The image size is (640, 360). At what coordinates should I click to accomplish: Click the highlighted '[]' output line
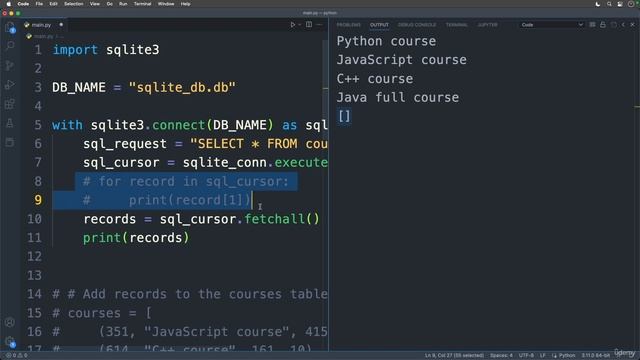tap(344, 116)
